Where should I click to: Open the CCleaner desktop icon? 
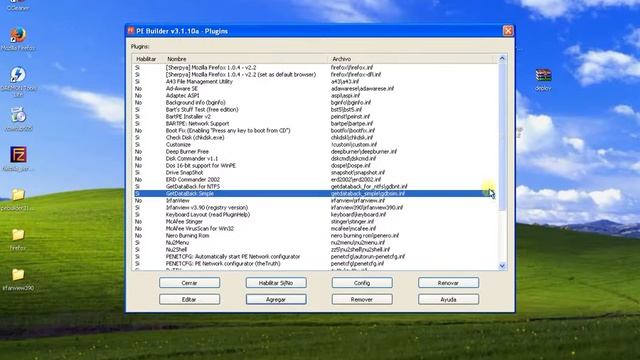click(18, 5)
